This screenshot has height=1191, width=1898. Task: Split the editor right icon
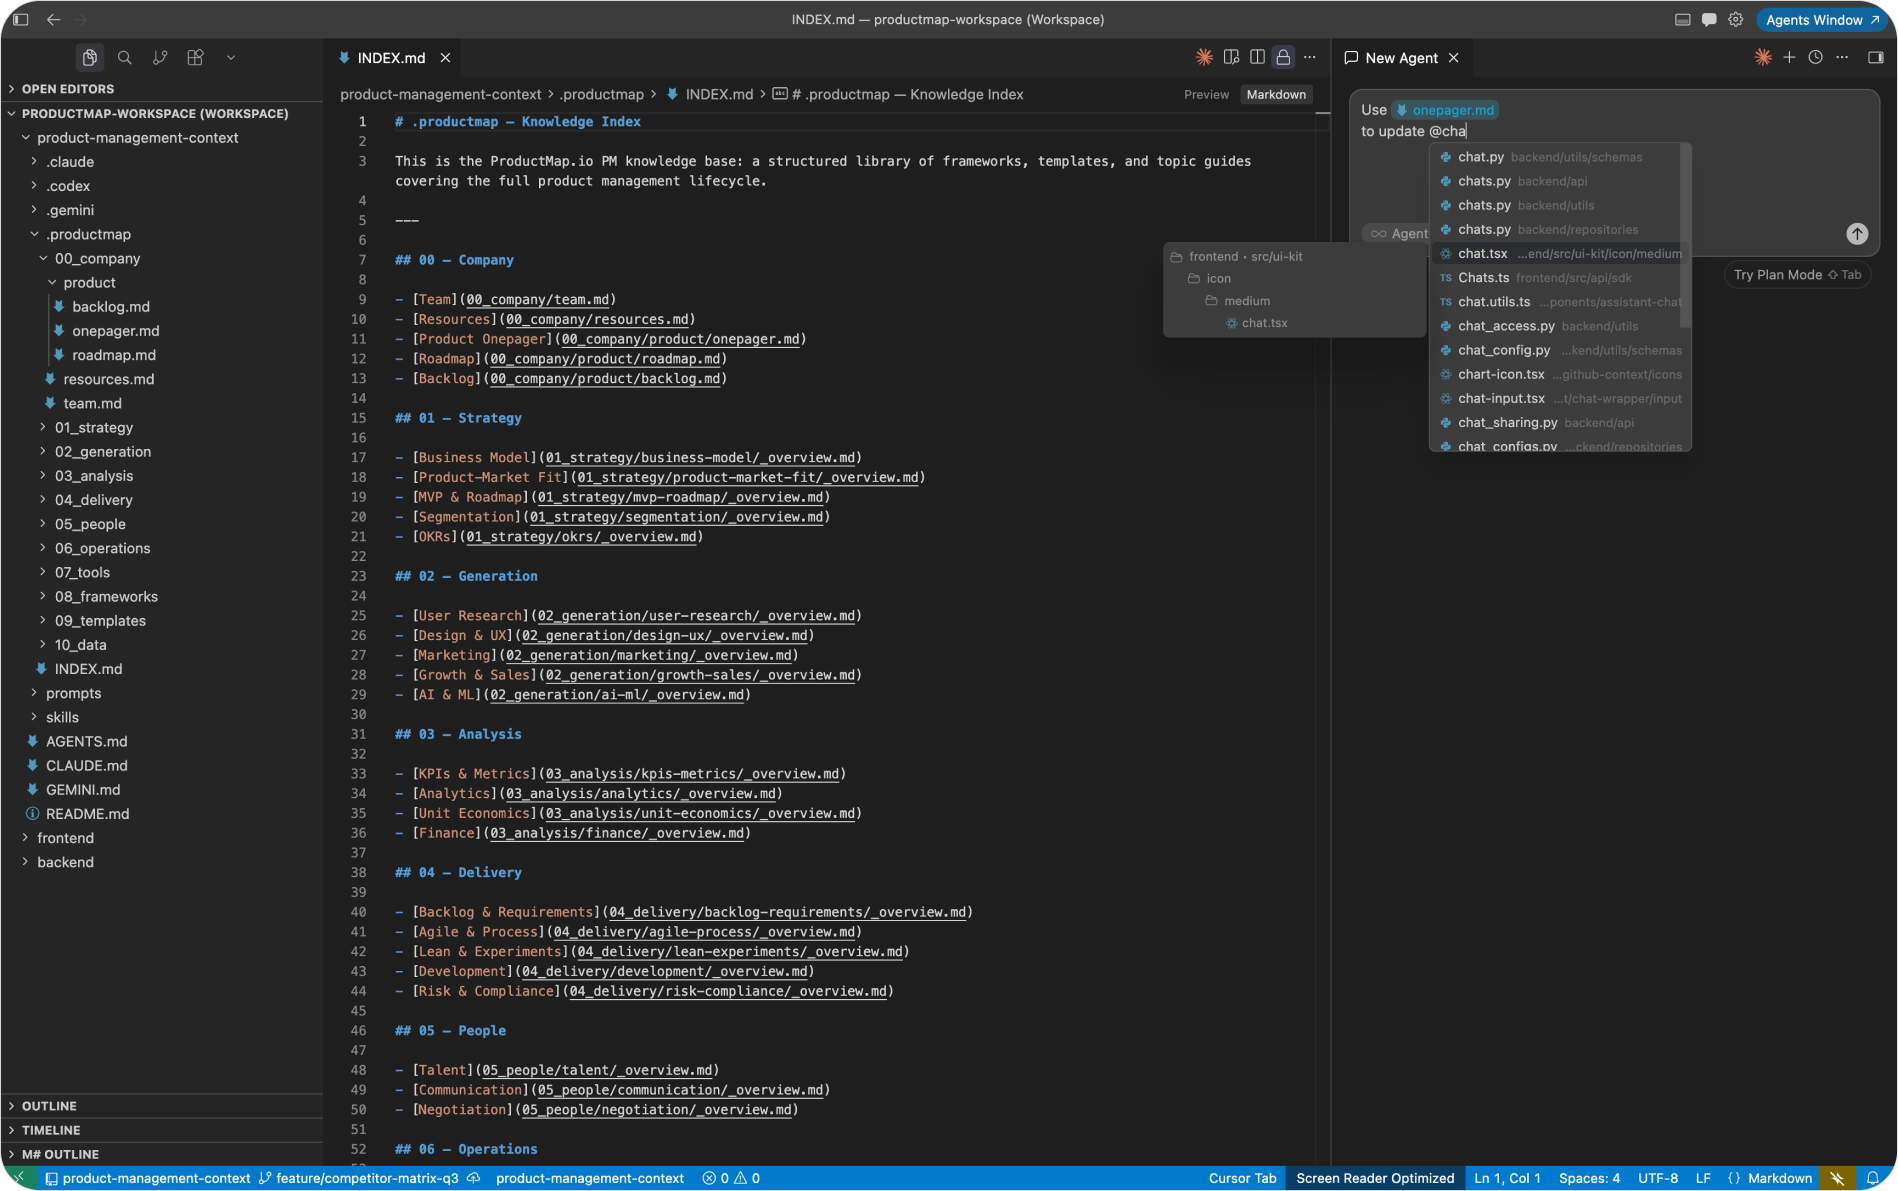coord(1257,57)
